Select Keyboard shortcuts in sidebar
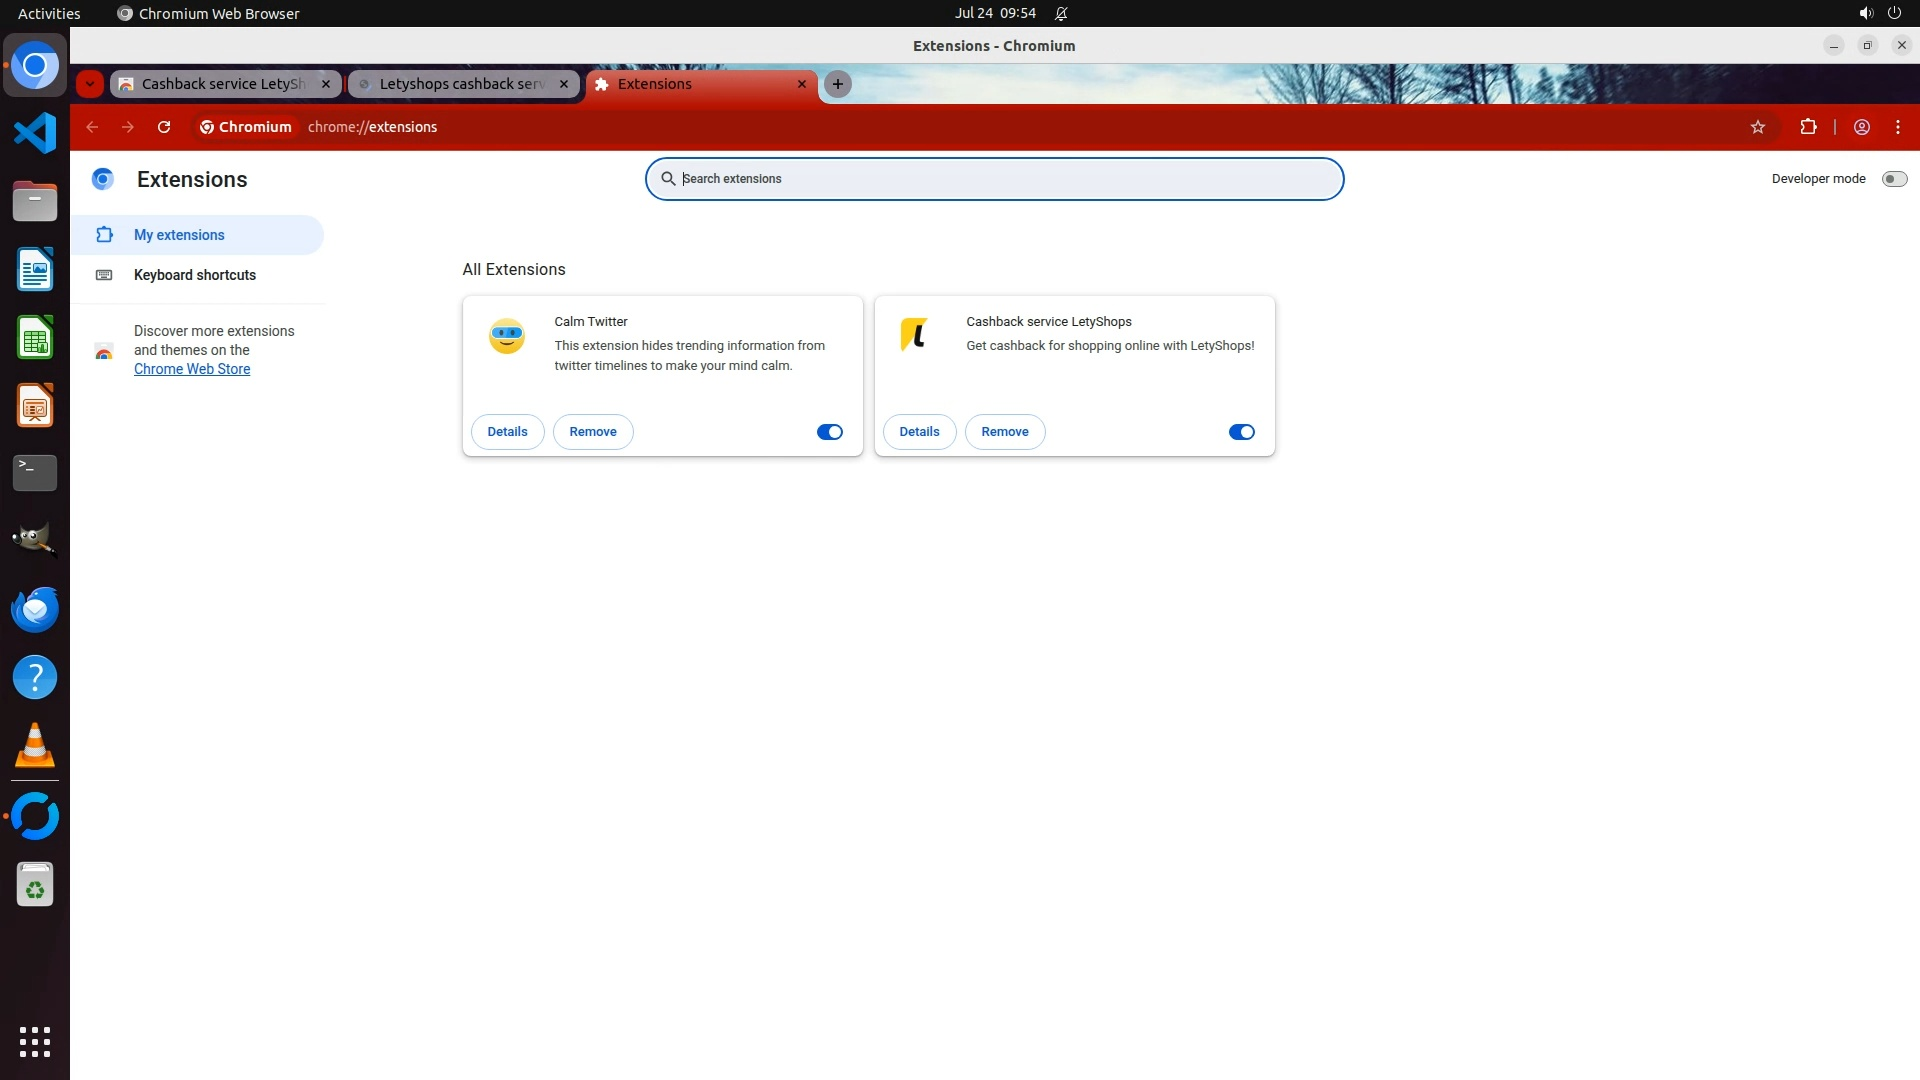This screenshot has width=1920, height=1080. (195, 275)
